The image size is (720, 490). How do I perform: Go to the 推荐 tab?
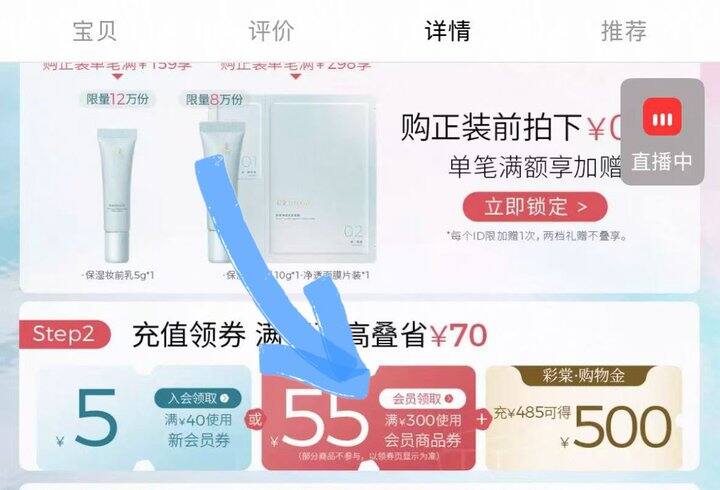click(624, 31)
